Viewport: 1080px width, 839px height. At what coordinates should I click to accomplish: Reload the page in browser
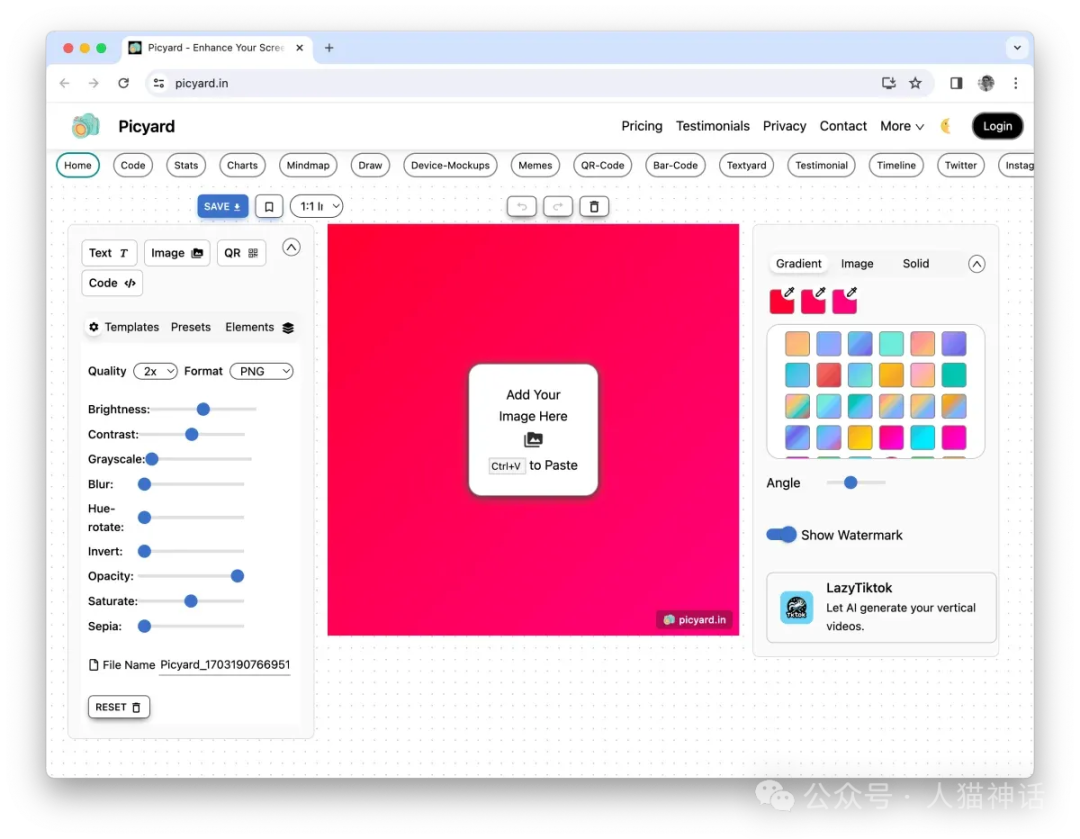(x=123, y=83)
